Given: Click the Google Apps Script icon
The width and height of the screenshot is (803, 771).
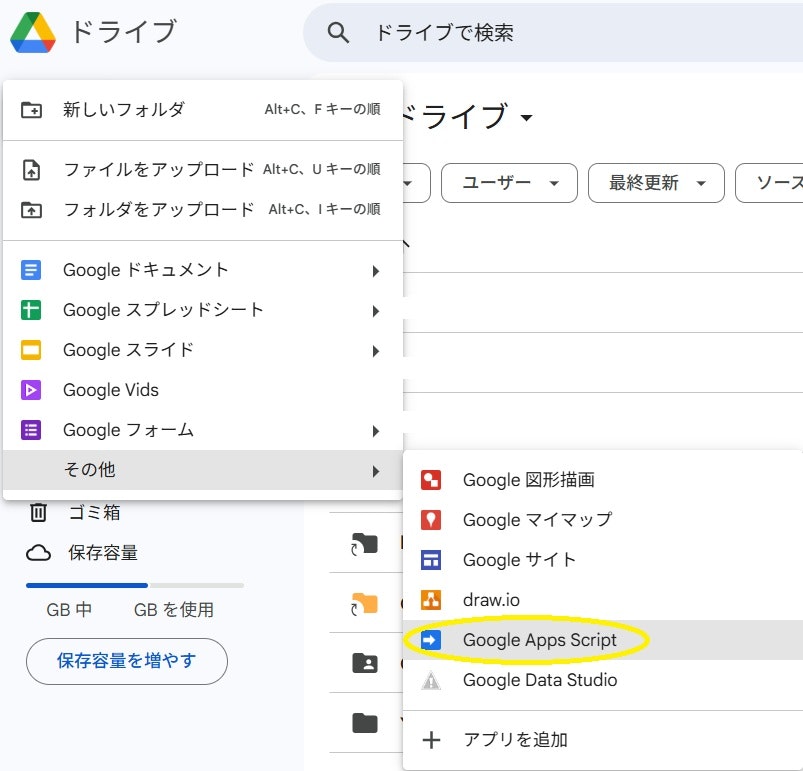Looking at the screenshot, I should click(431, 640).
